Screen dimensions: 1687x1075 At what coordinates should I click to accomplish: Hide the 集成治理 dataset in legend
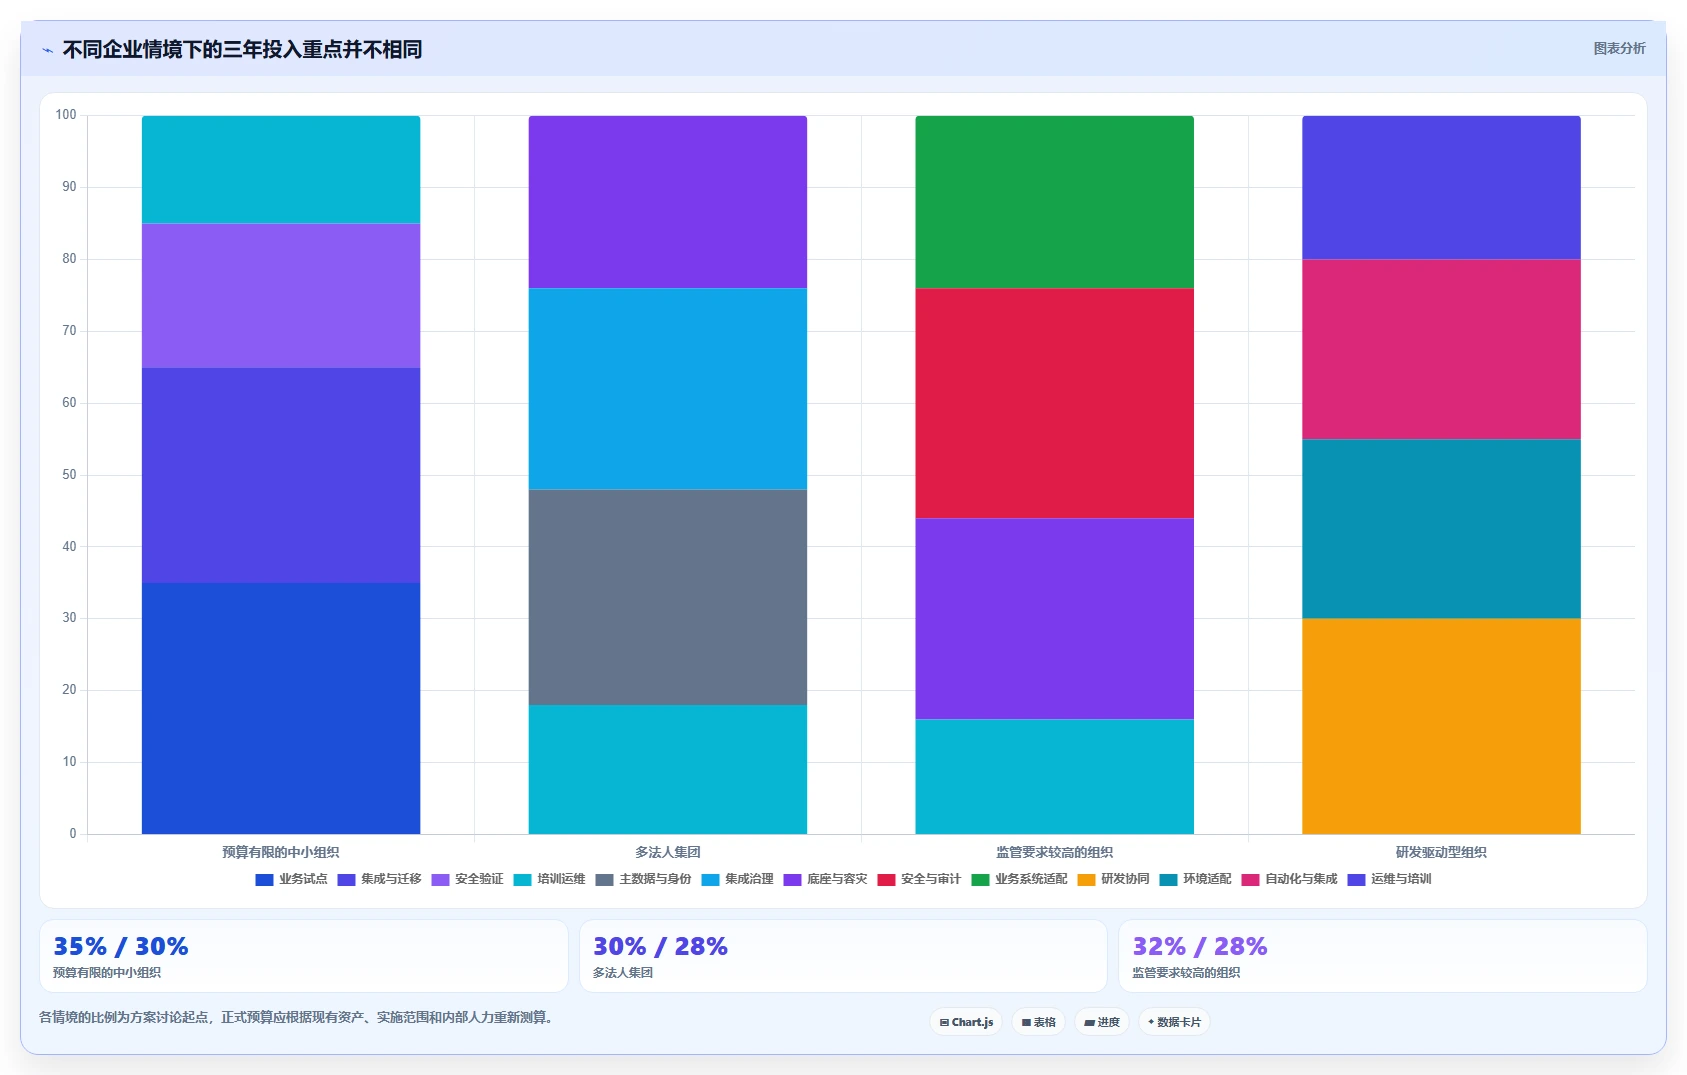(737, 879)
